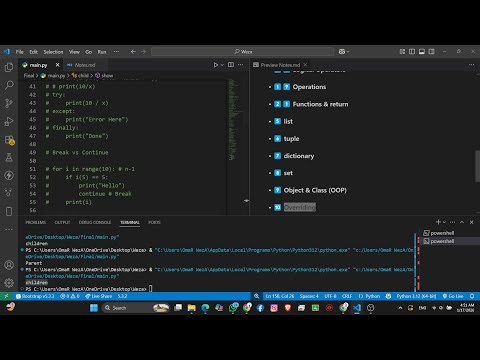Viewport: 480px width, 360px height.
Task: Select the second powershell terminal entry
Action: click(442, 241)
